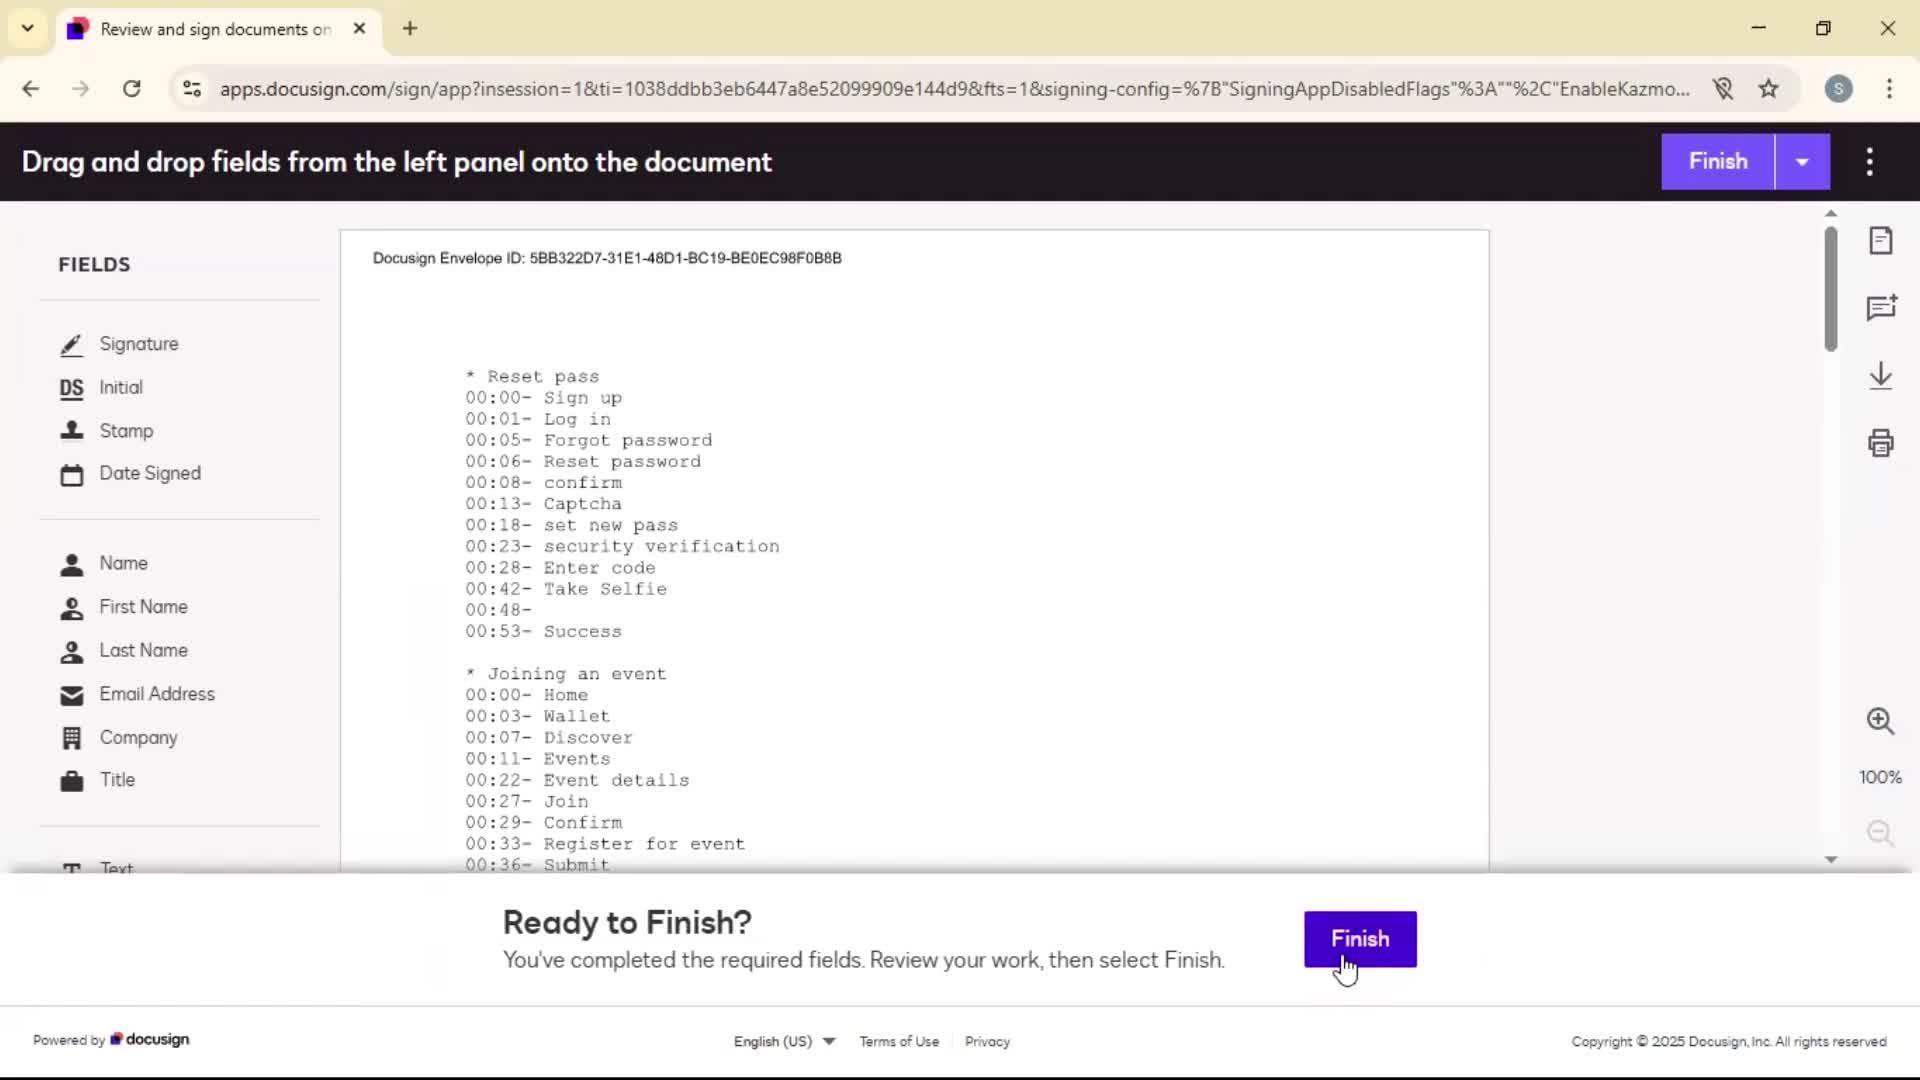Click Finish in Ready to Finish bar
This screenshot has height=1080, width=1920.
tap(1360, 939)
